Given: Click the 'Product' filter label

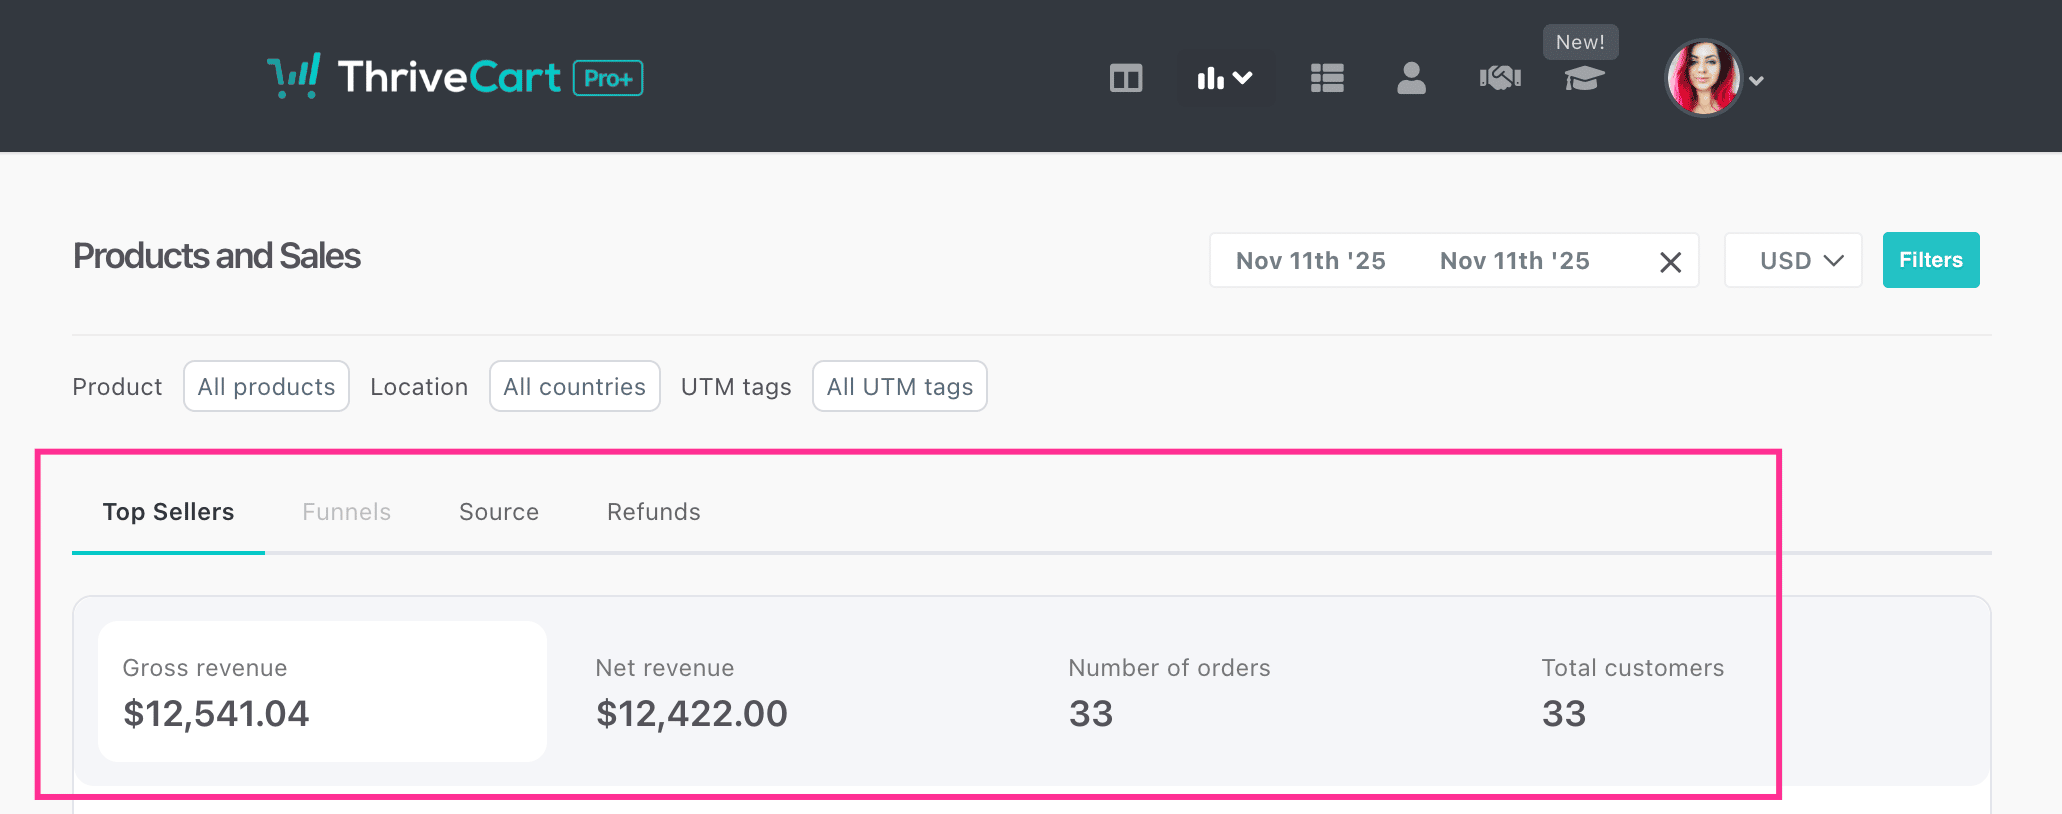Looking at the screenshot, I should click(117, 387).
